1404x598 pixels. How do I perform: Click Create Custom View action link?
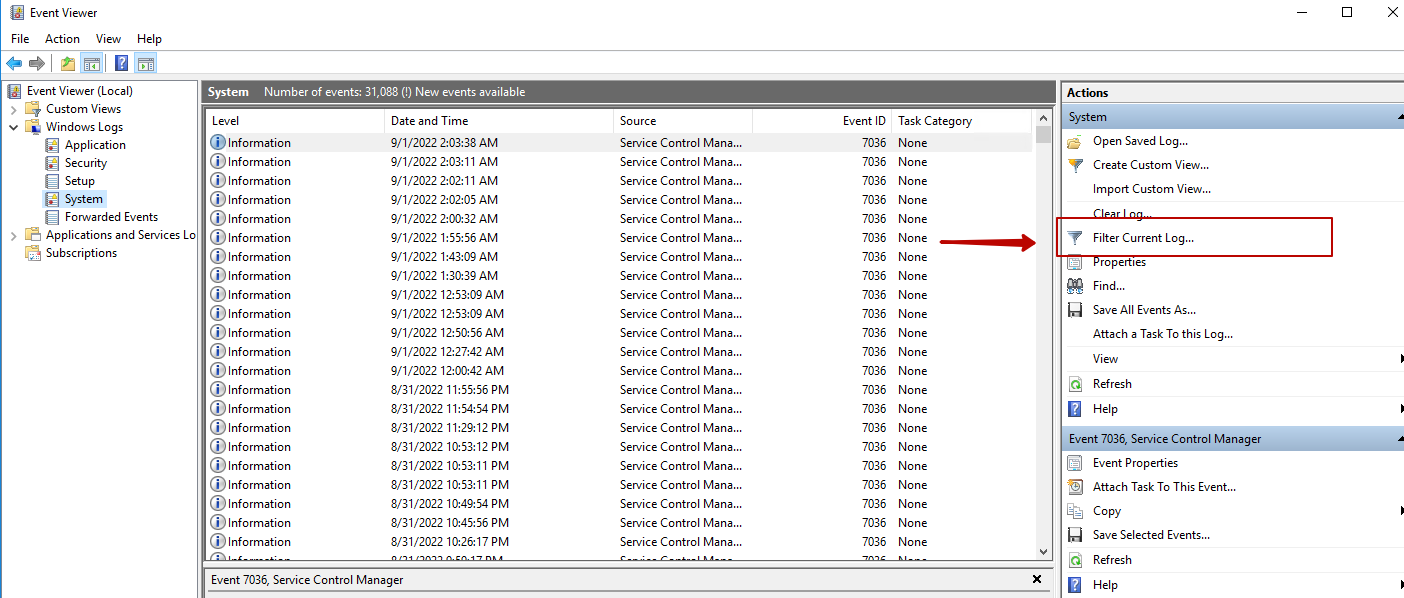[1150, 165]
